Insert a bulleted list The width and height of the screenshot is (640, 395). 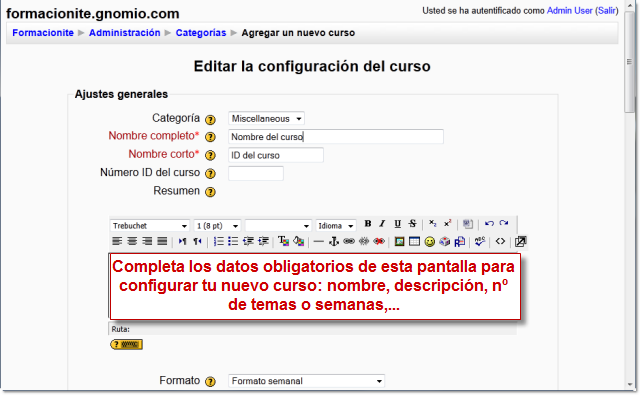(233, 242)
